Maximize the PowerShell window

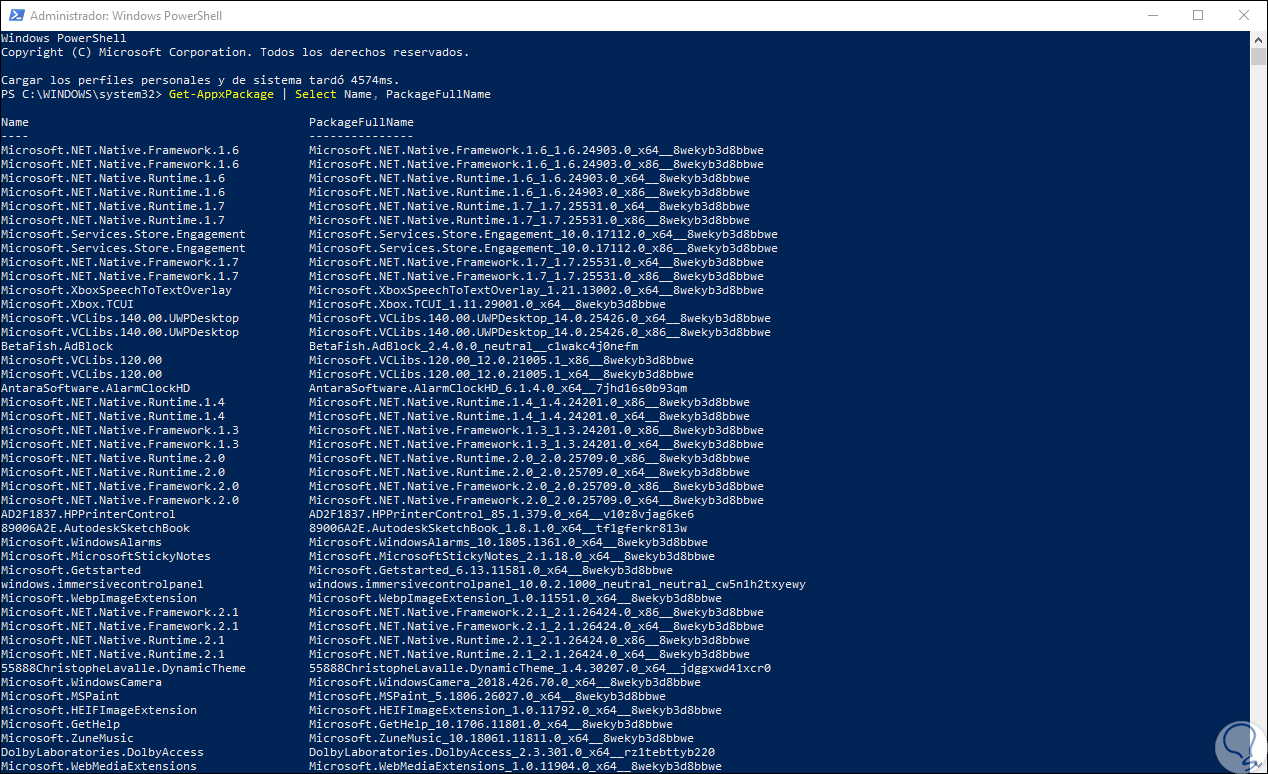(1198, 16)
